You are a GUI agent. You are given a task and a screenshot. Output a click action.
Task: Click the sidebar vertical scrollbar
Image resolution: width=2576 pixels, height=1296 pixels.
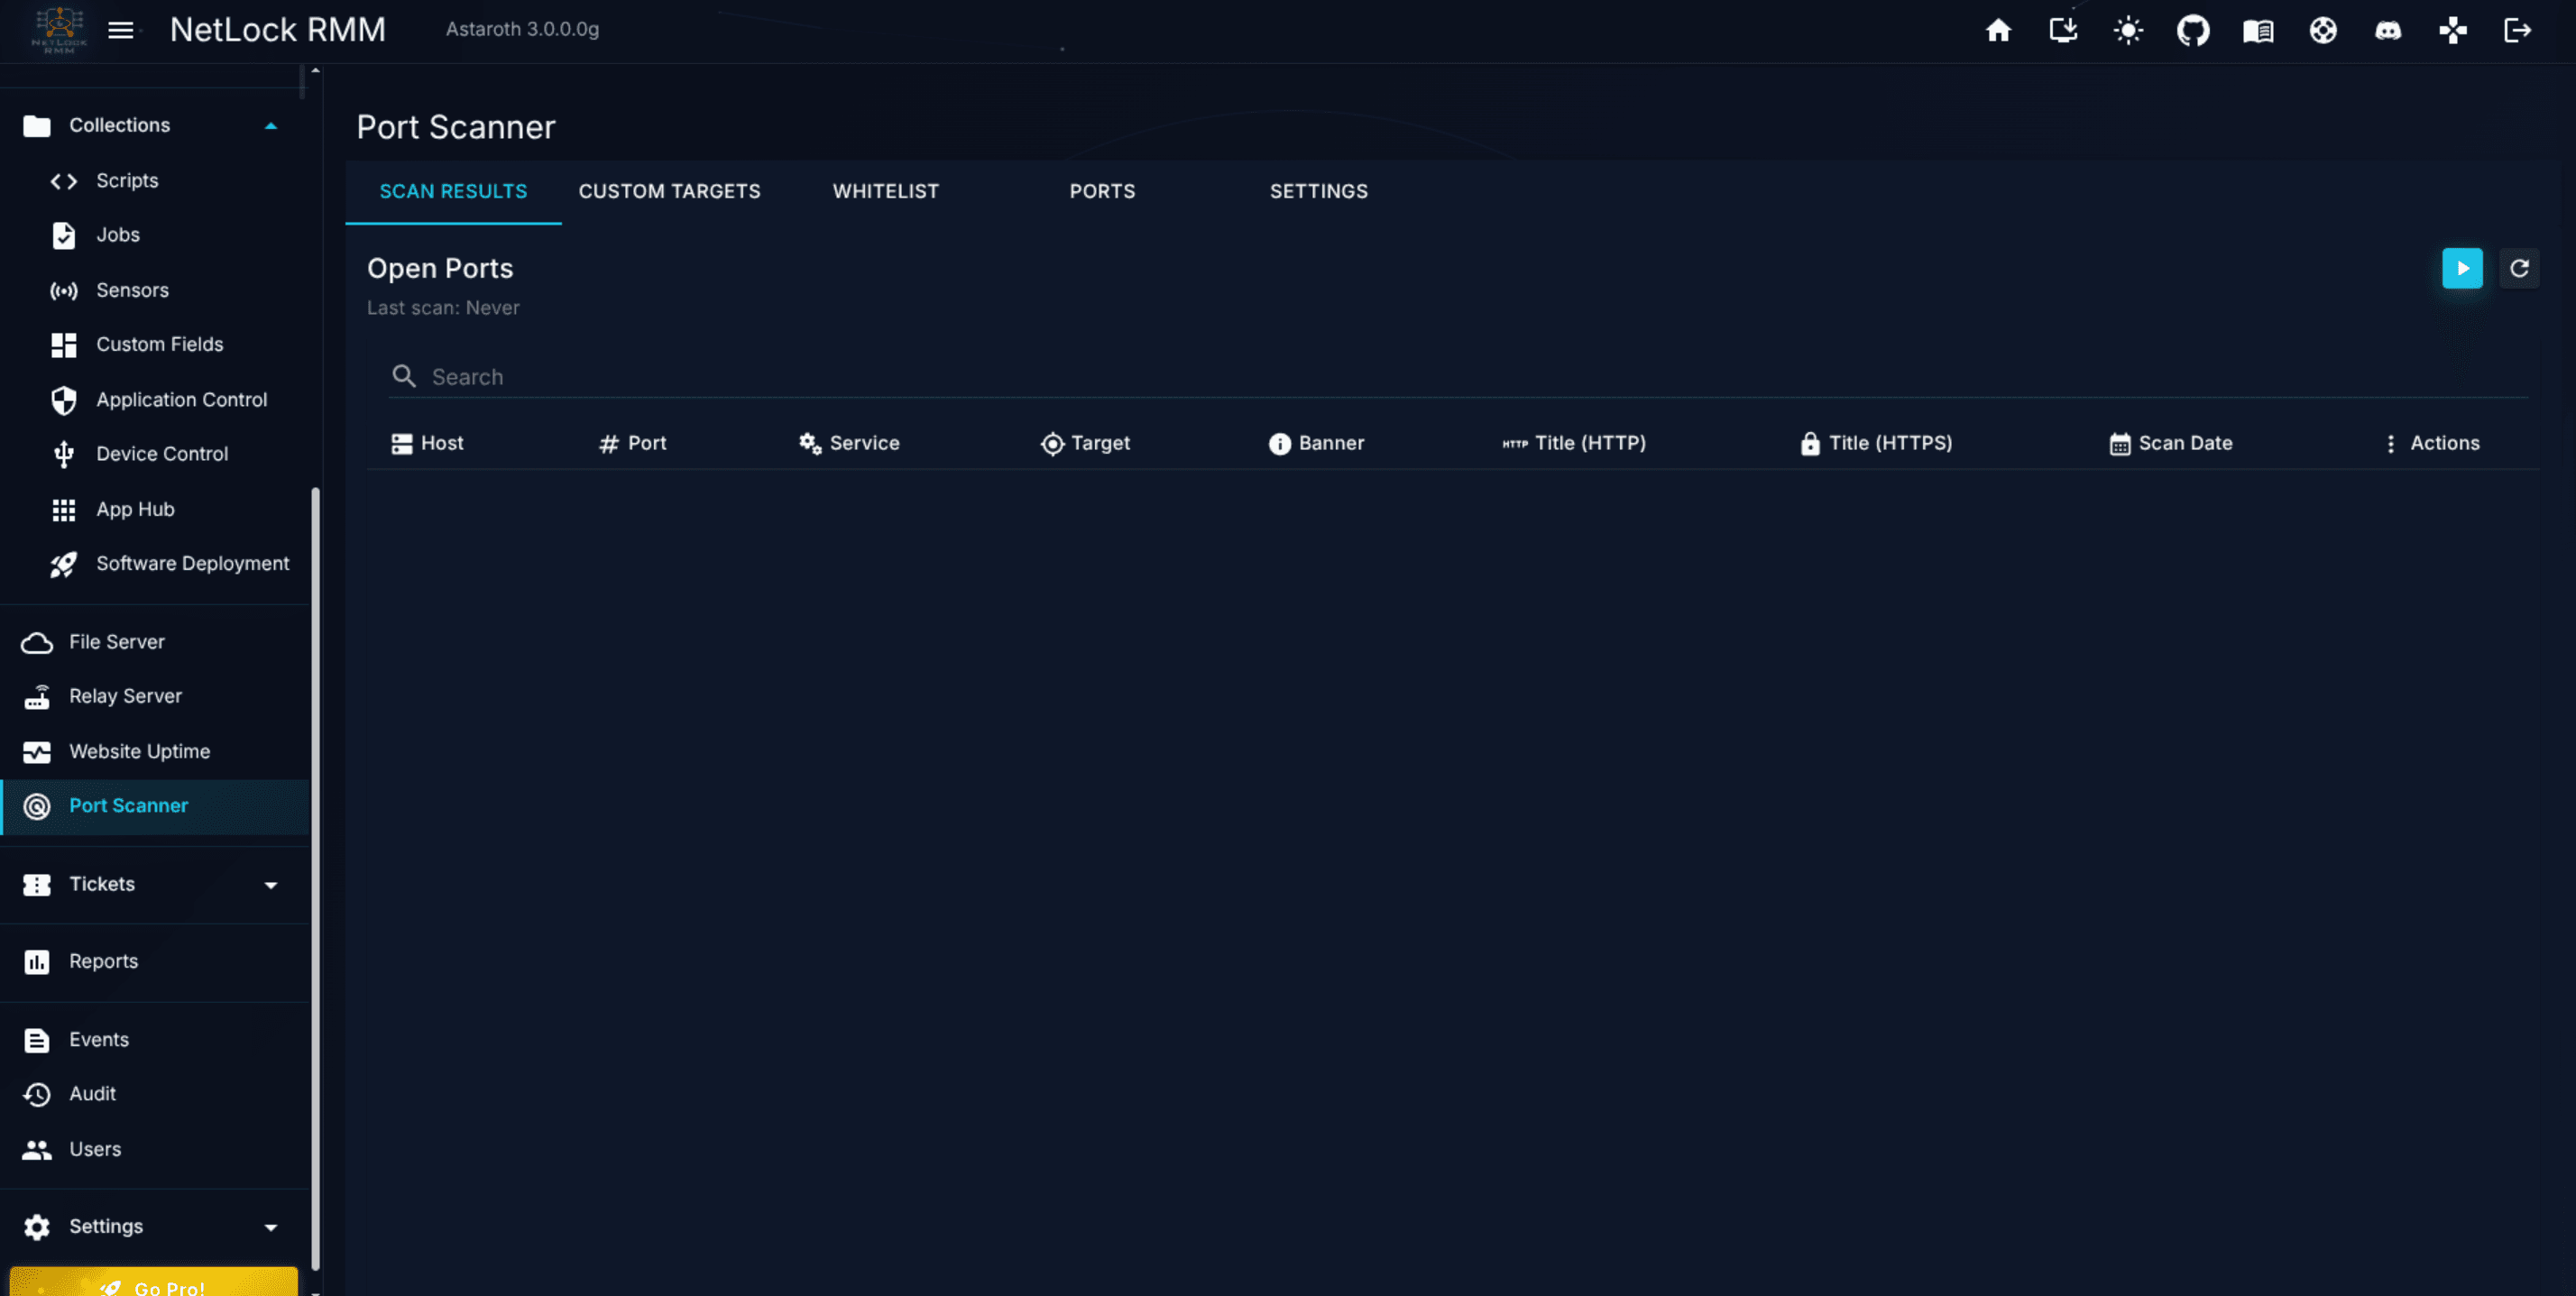click(x=316, y=880)
